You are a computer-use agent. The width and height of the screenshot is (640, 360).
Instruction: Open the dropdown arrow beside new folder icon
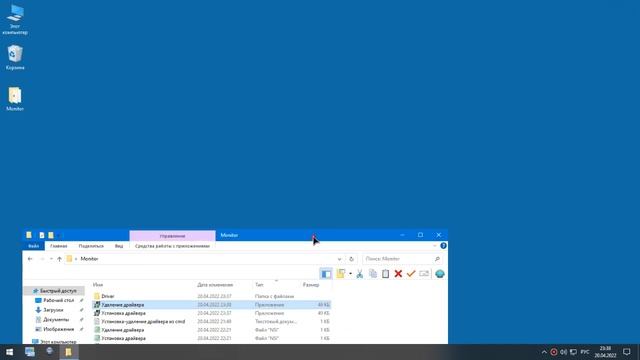[350, 274]
